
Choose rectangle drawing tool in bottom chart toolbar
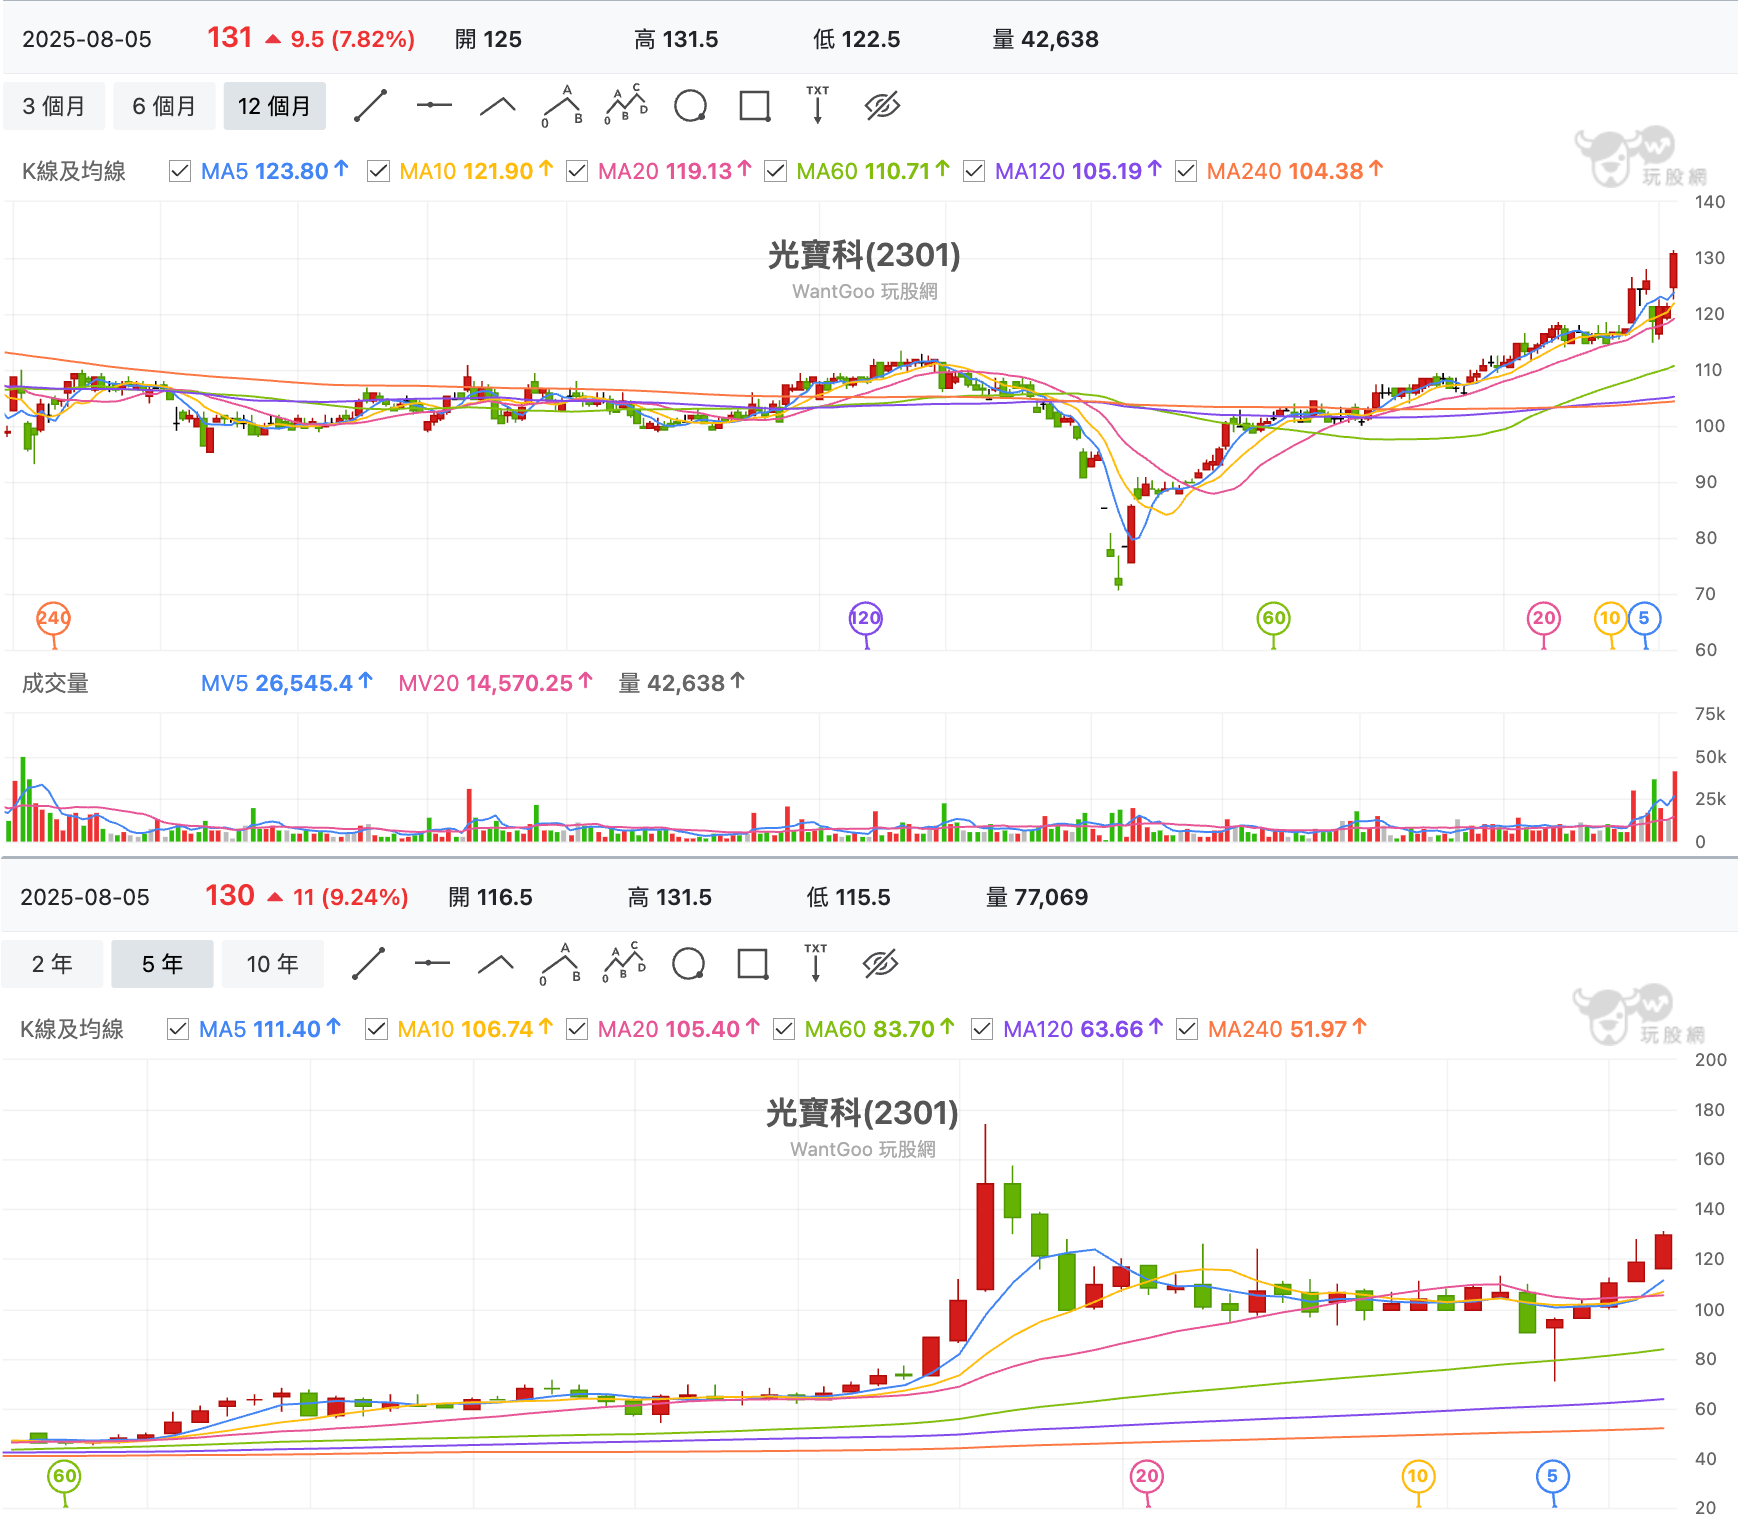pos(753,964)
